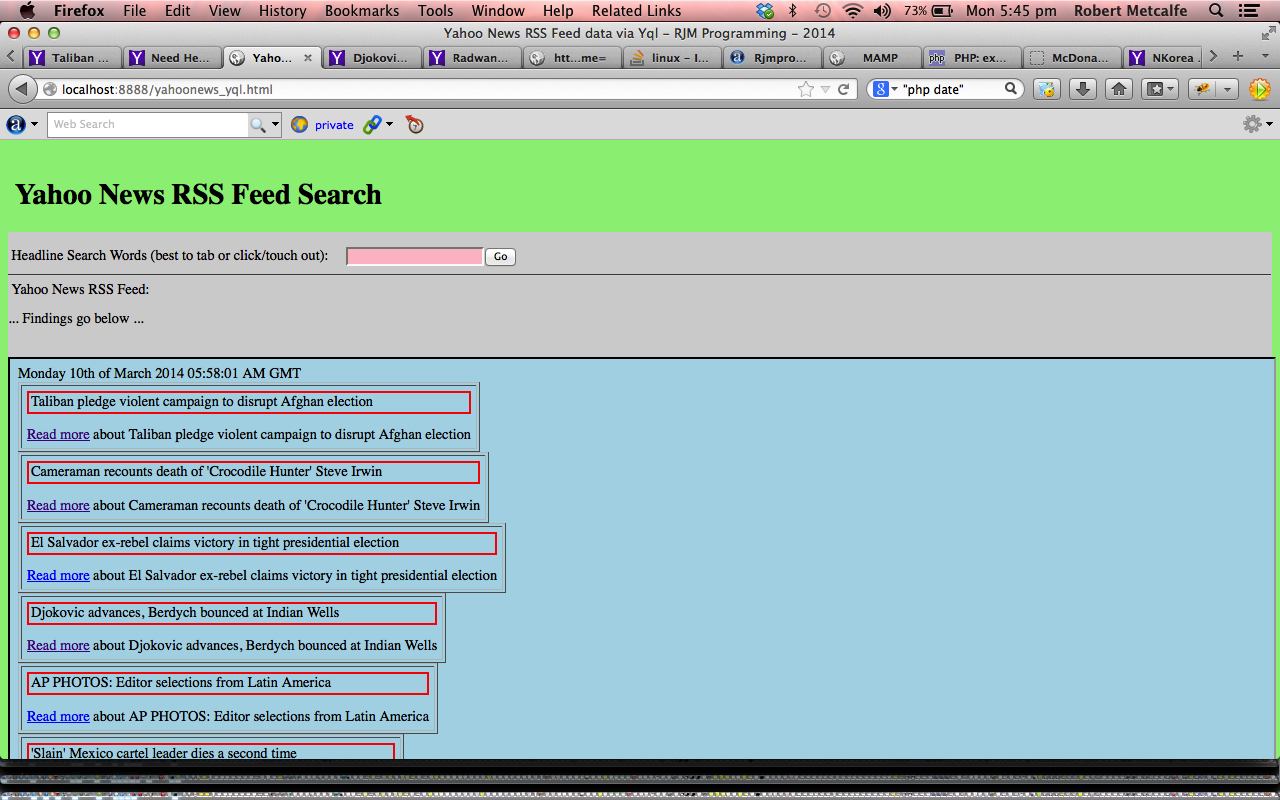Open the Bookmarks menu
This screenshot has height=800, width=1280.
(361, 11)
